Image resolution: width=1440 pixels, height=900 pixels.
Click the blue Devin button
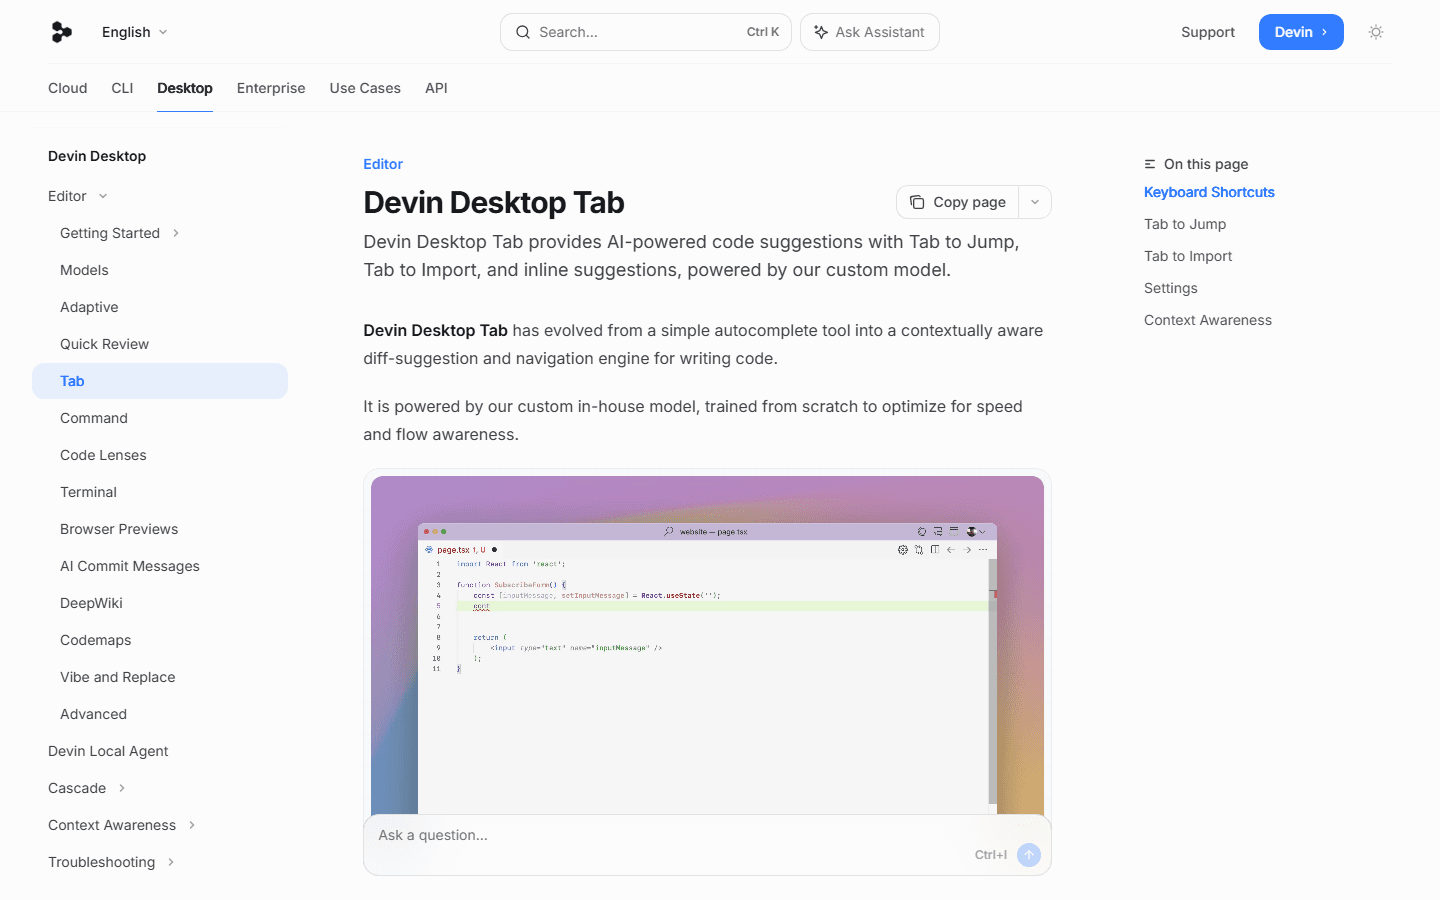1301,32
